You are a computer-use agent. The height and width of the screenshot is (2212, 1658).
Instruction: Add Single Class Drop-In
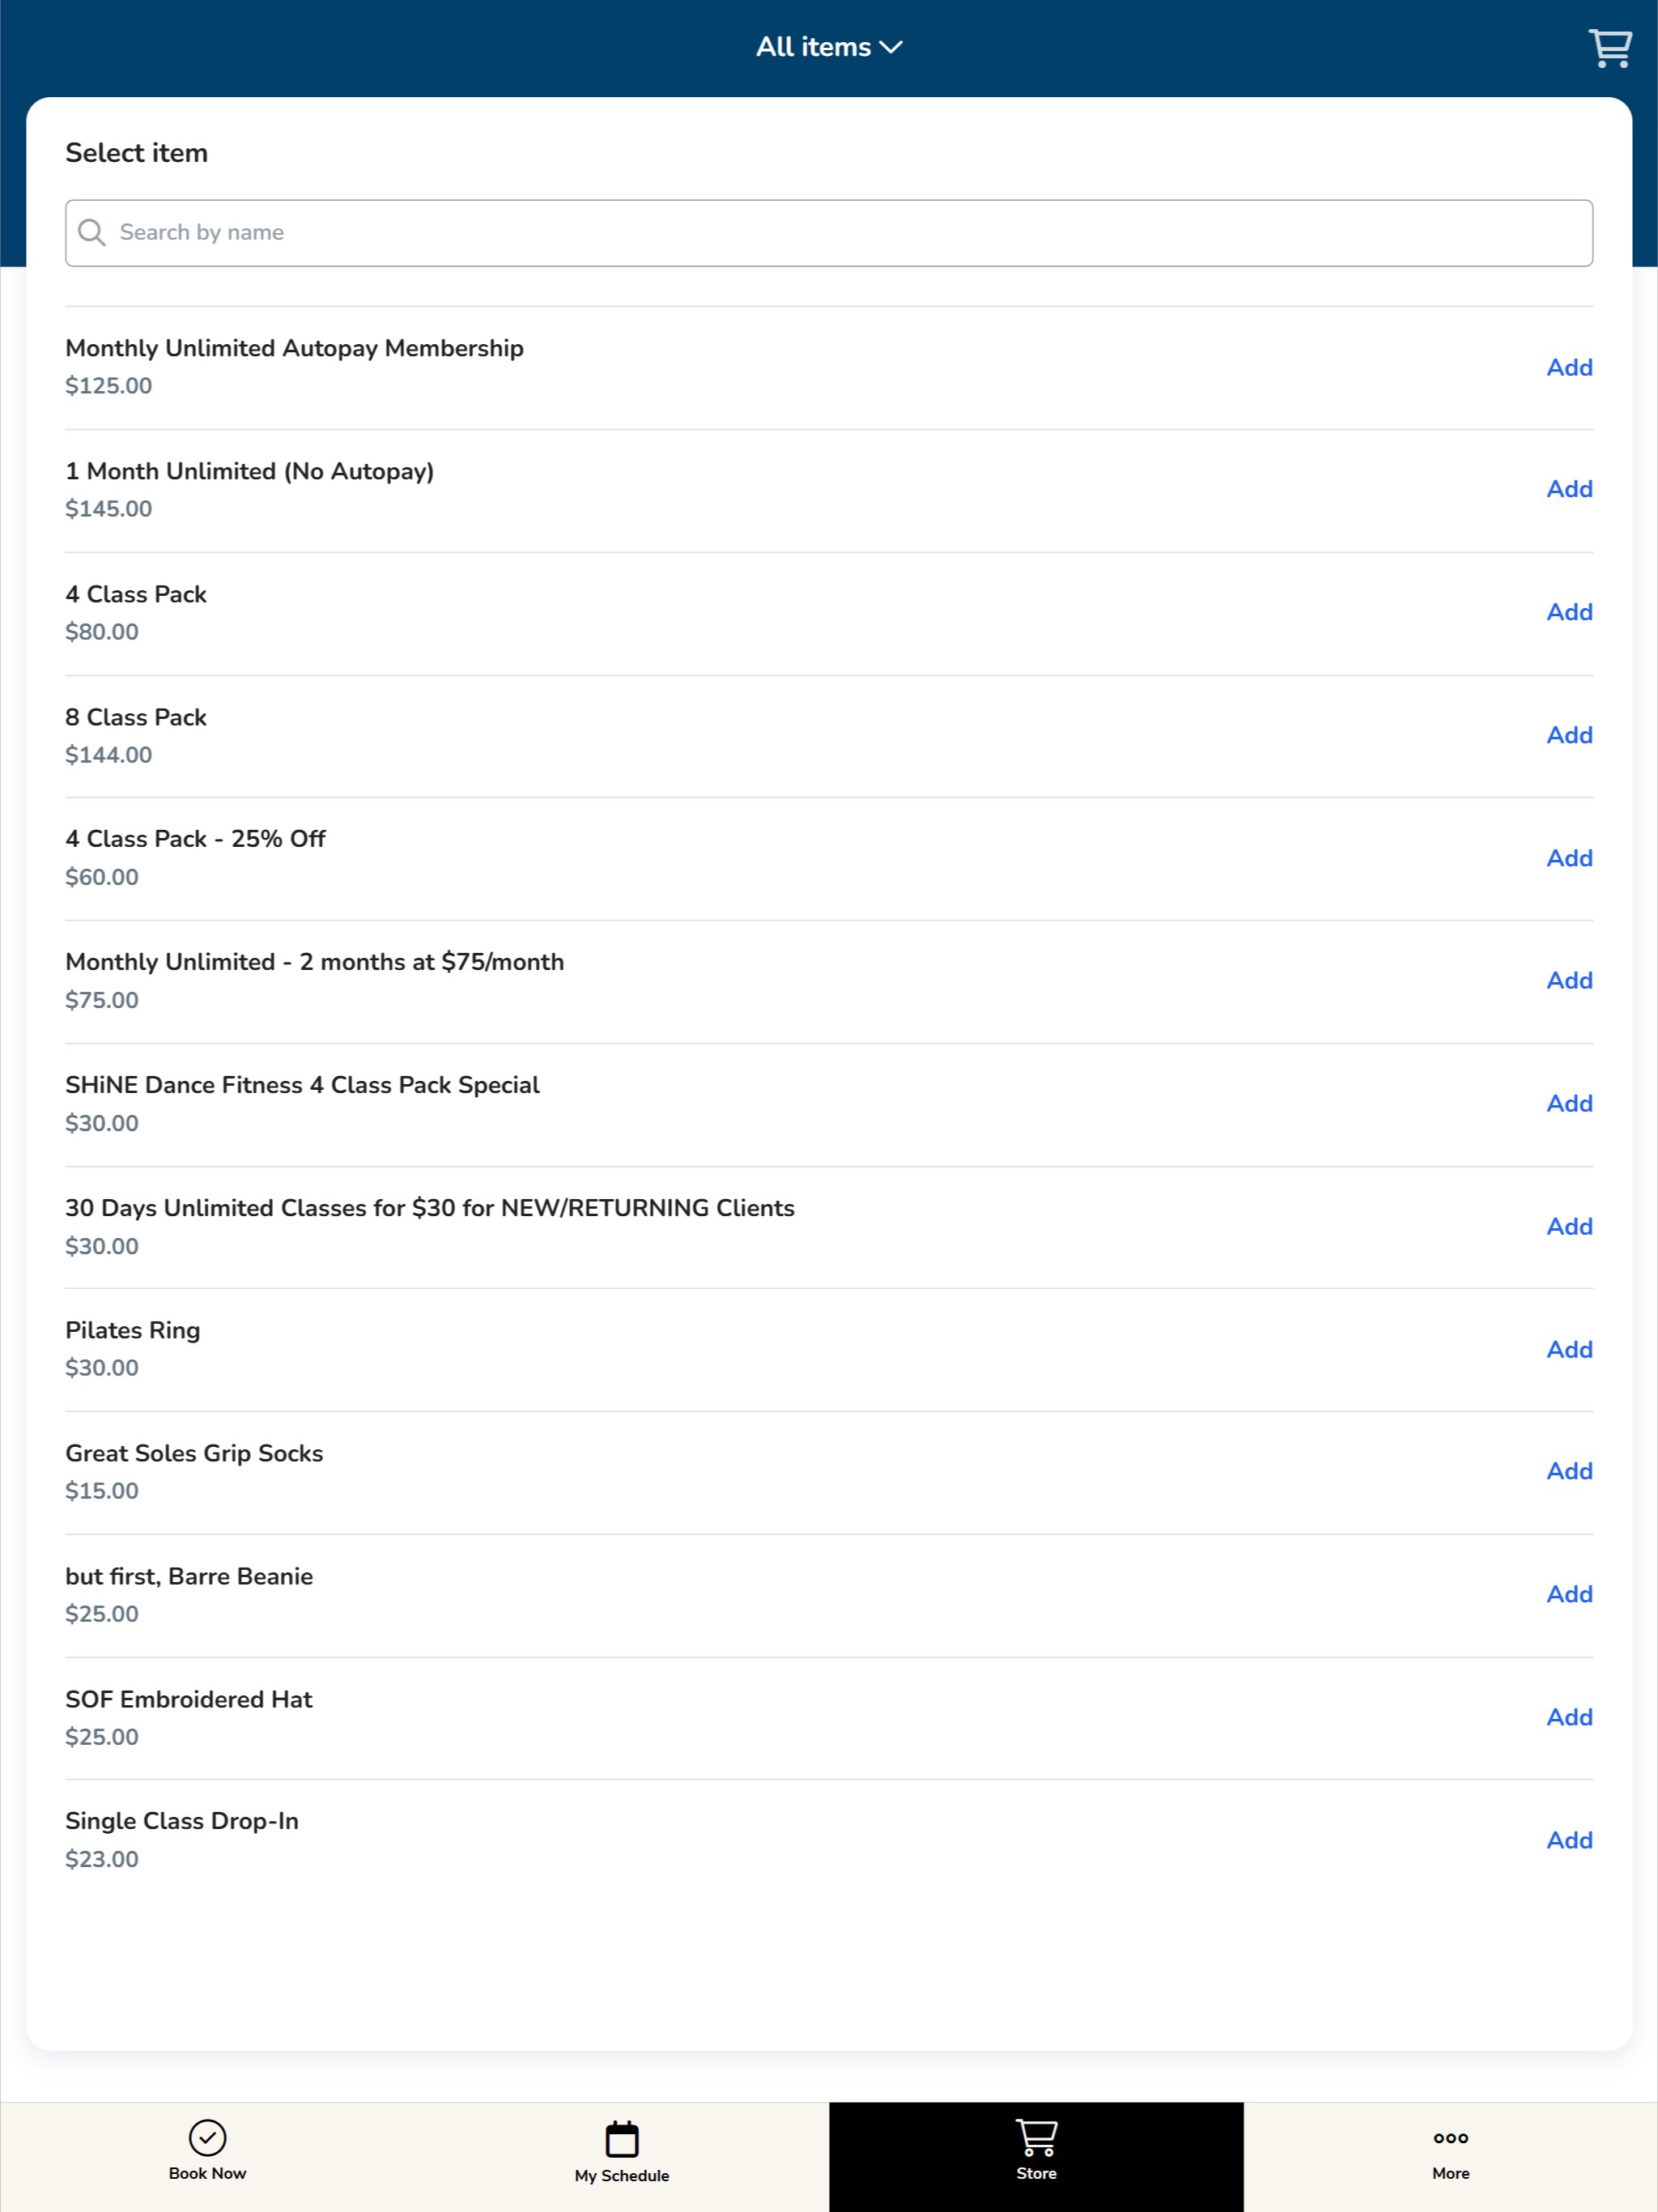click(1569, 1840)
